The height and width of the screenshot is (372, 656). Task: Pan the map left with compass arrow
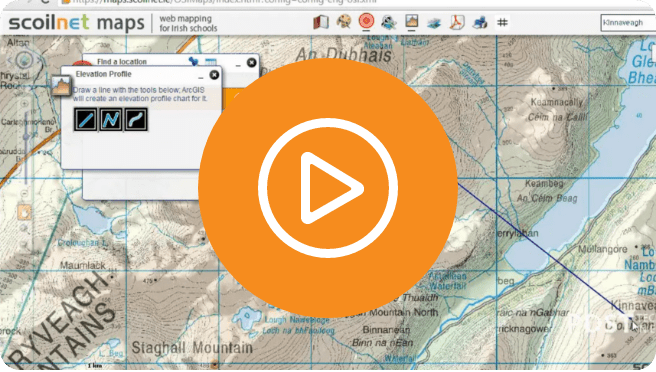click(x=10, y=61)
